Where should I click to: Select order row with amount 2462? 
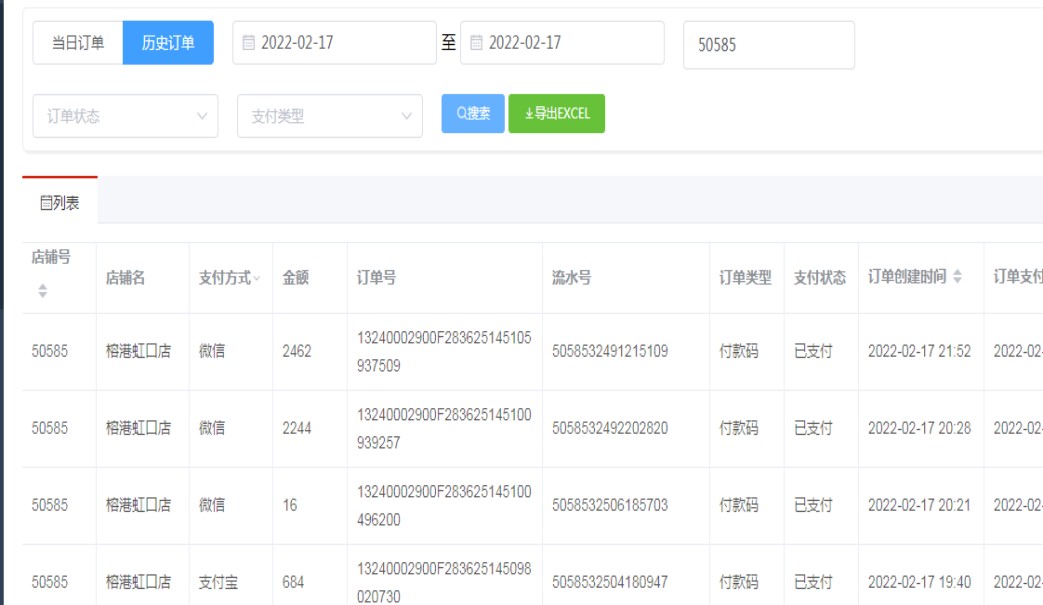pos(297,351)
